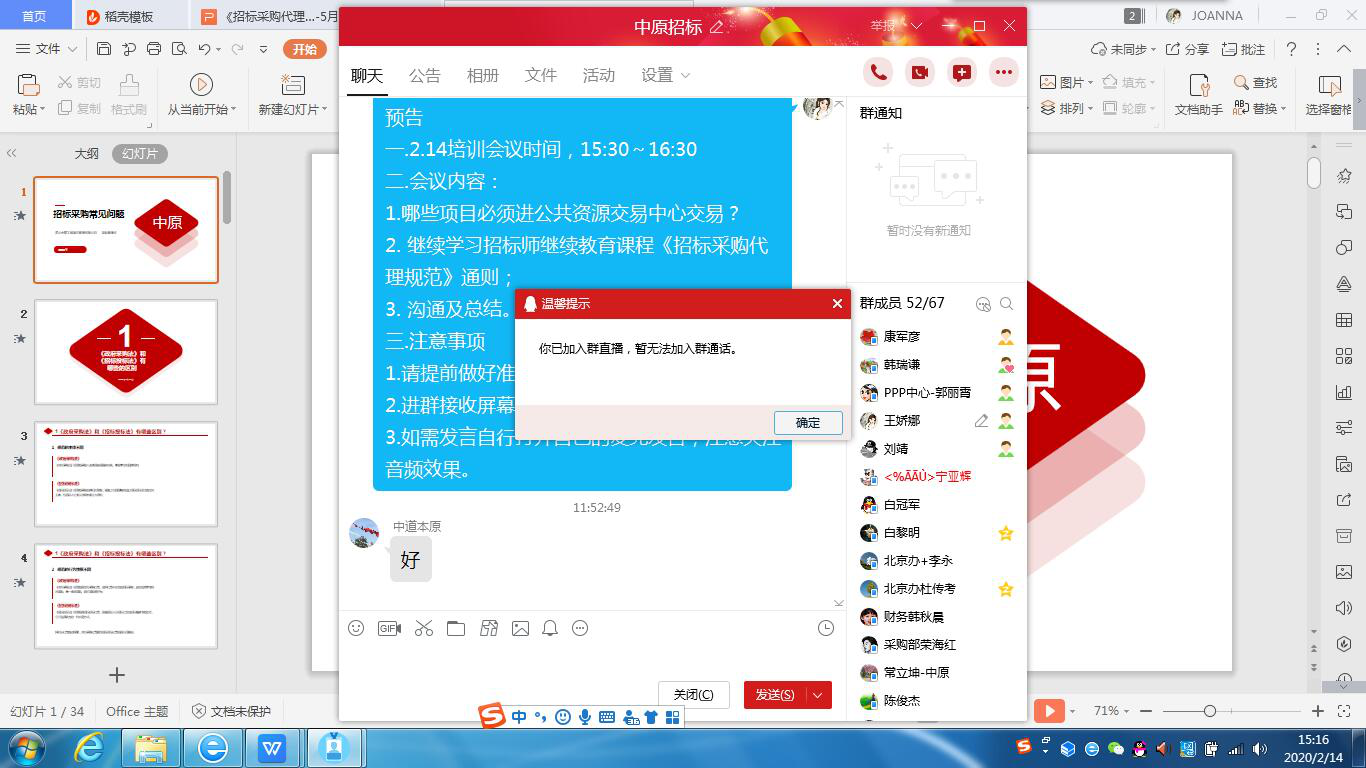This screenshot has width=1366, height=768.
Task: Open Windows Start button
Action: (25, 748)
